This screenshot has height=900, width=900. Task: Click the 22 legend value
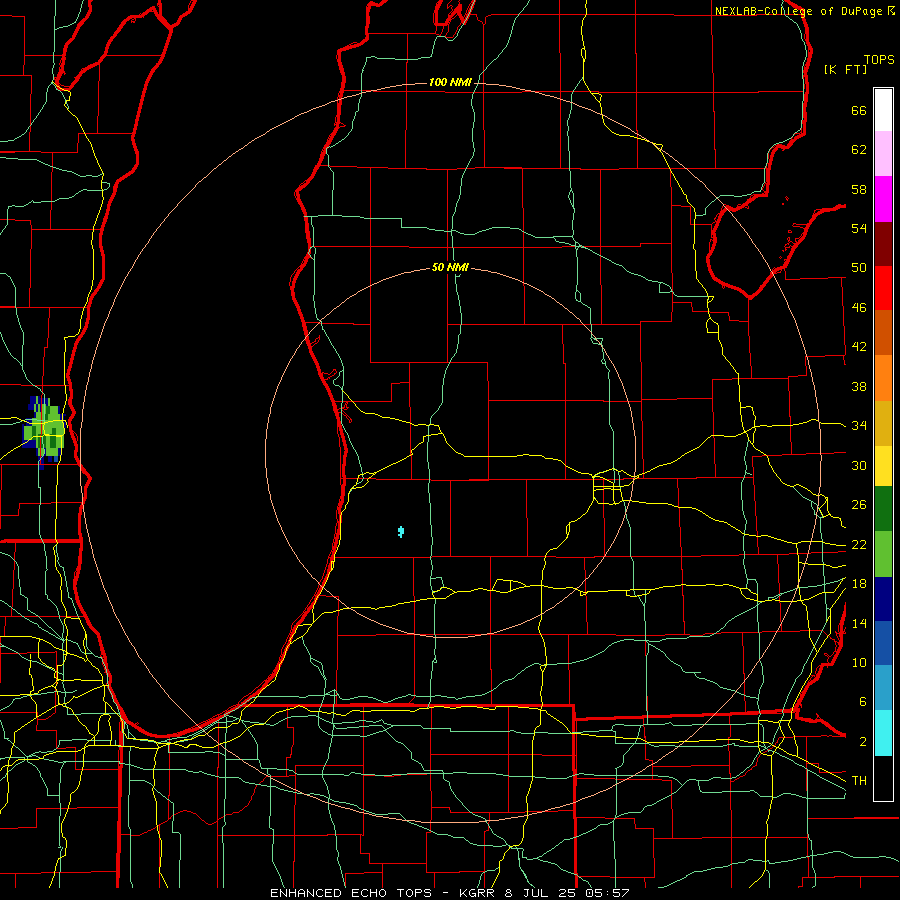tap(859, 545)
